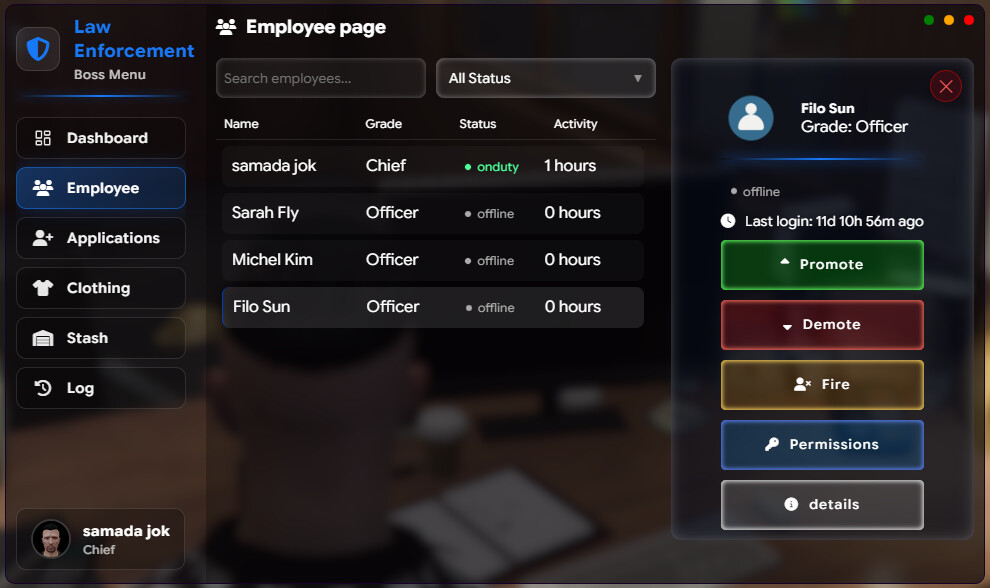Click the grey details button

pyautogui.click(x=822, y=505)
